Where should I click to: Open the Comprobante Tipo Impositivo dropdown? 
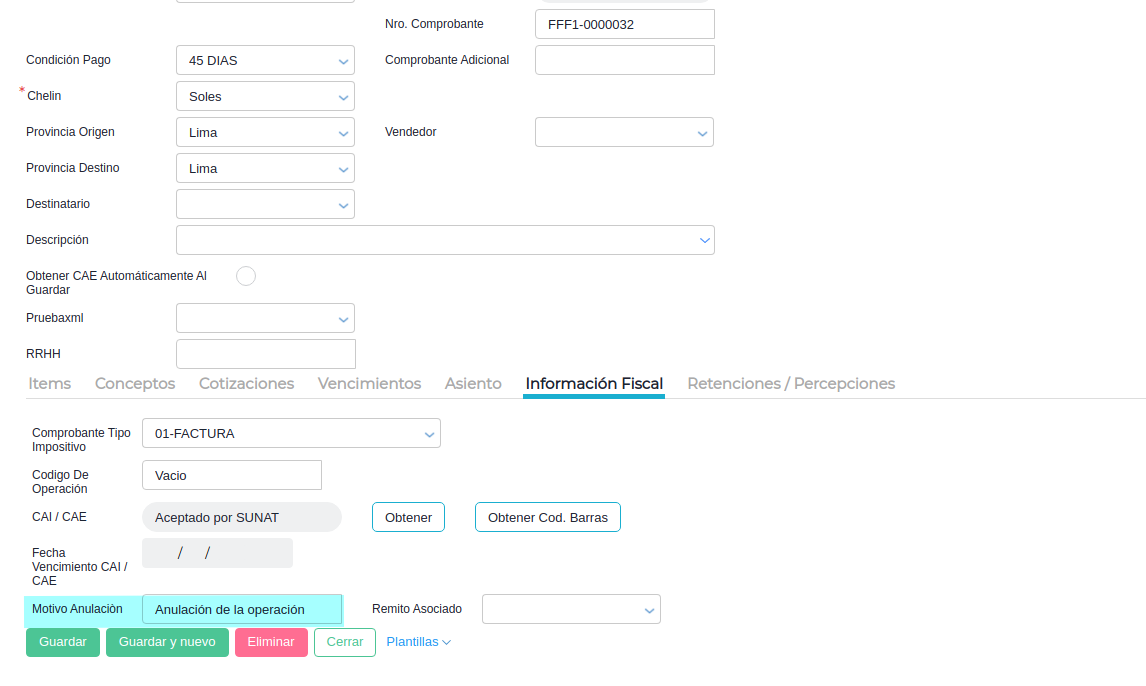291,433
